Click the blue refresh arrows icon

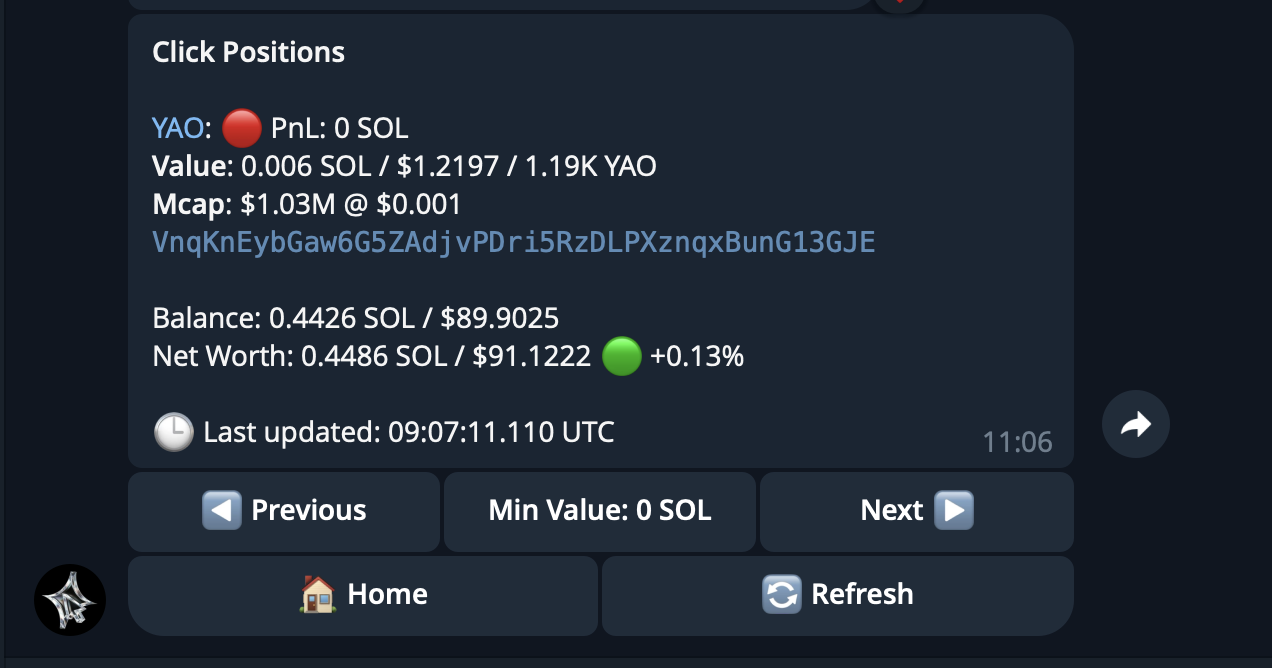tap(781, 594)
